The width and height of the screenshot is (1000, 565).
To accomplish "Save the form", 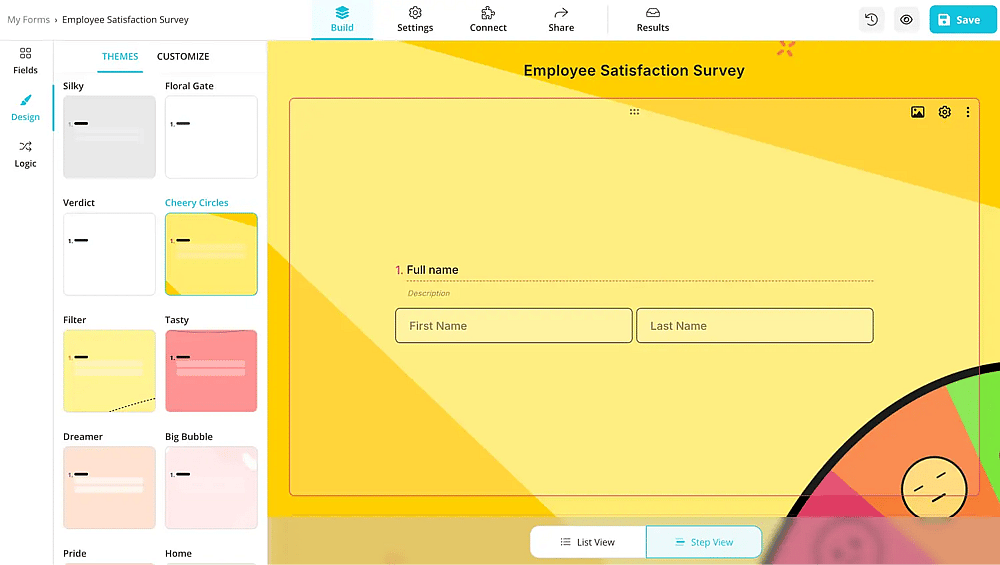I will pos(962,20).
